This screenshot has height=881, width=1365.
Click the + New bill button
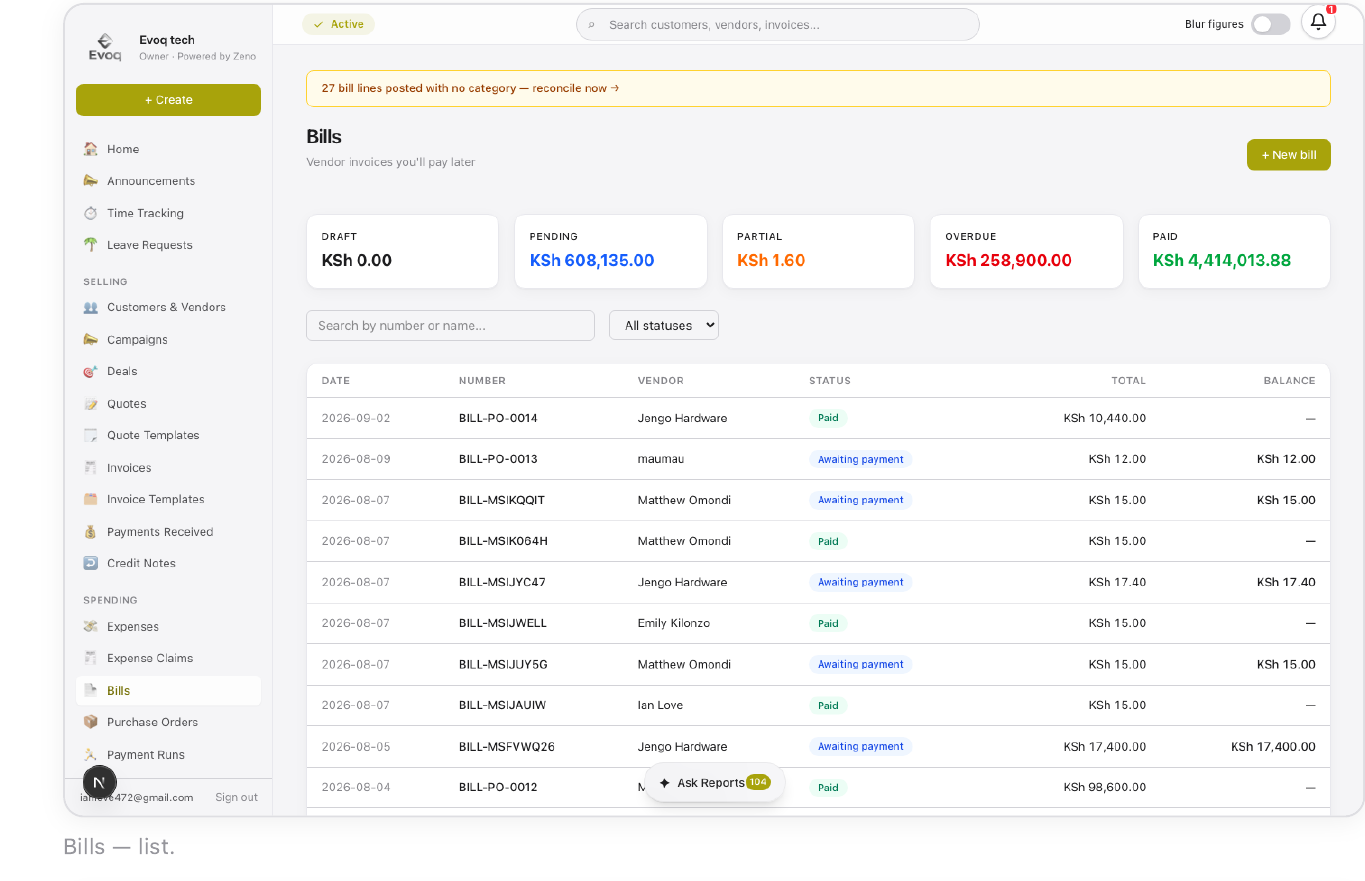(1288, 155)
